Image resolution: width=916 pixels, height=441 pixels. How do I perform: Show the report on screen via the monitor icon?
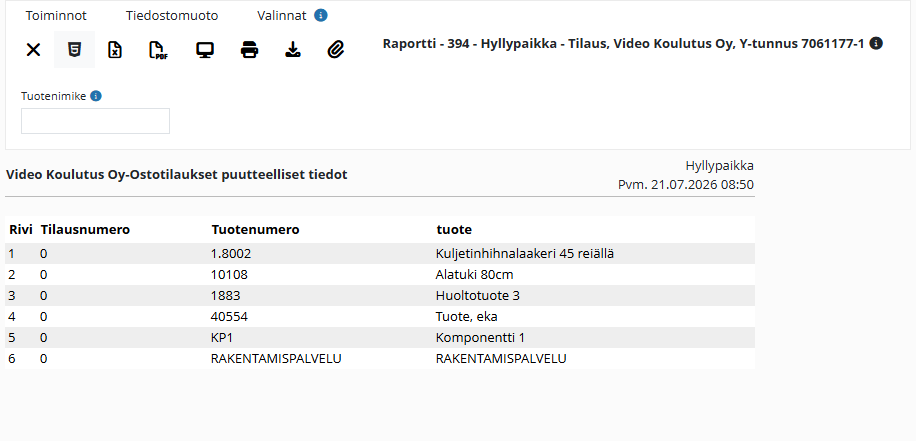pyautogui.click(x=204, y=50)
